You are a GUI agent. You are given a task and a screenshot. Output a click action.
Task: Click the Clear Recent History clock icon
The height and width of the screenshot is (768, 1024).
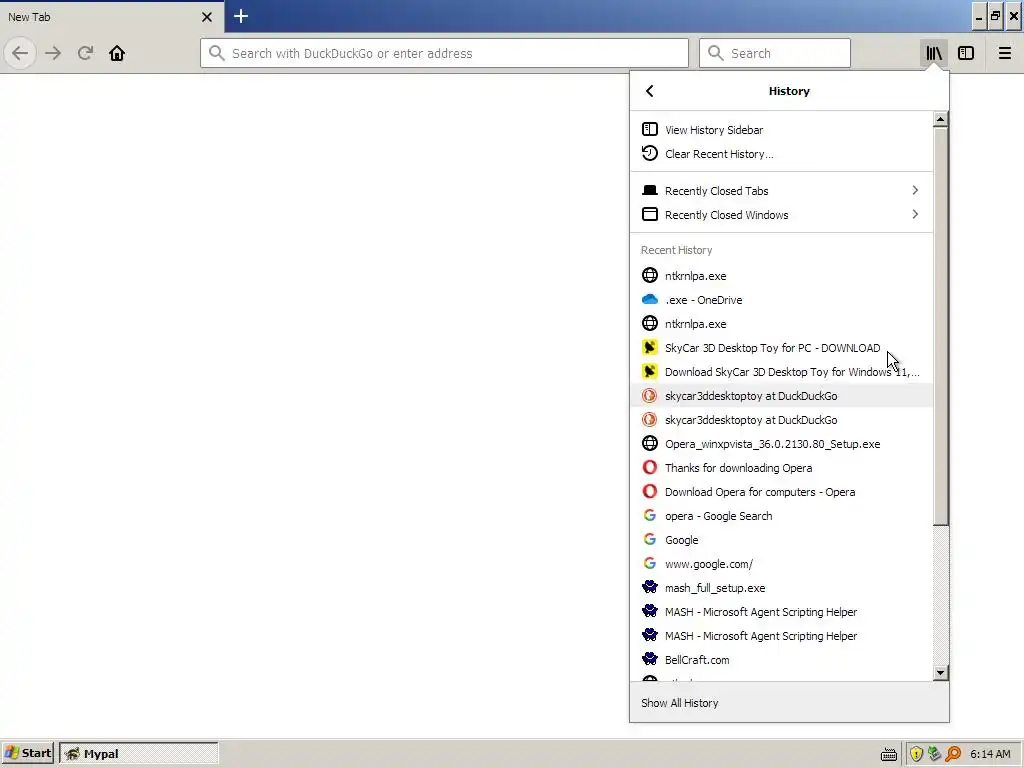tap(649, 153)
